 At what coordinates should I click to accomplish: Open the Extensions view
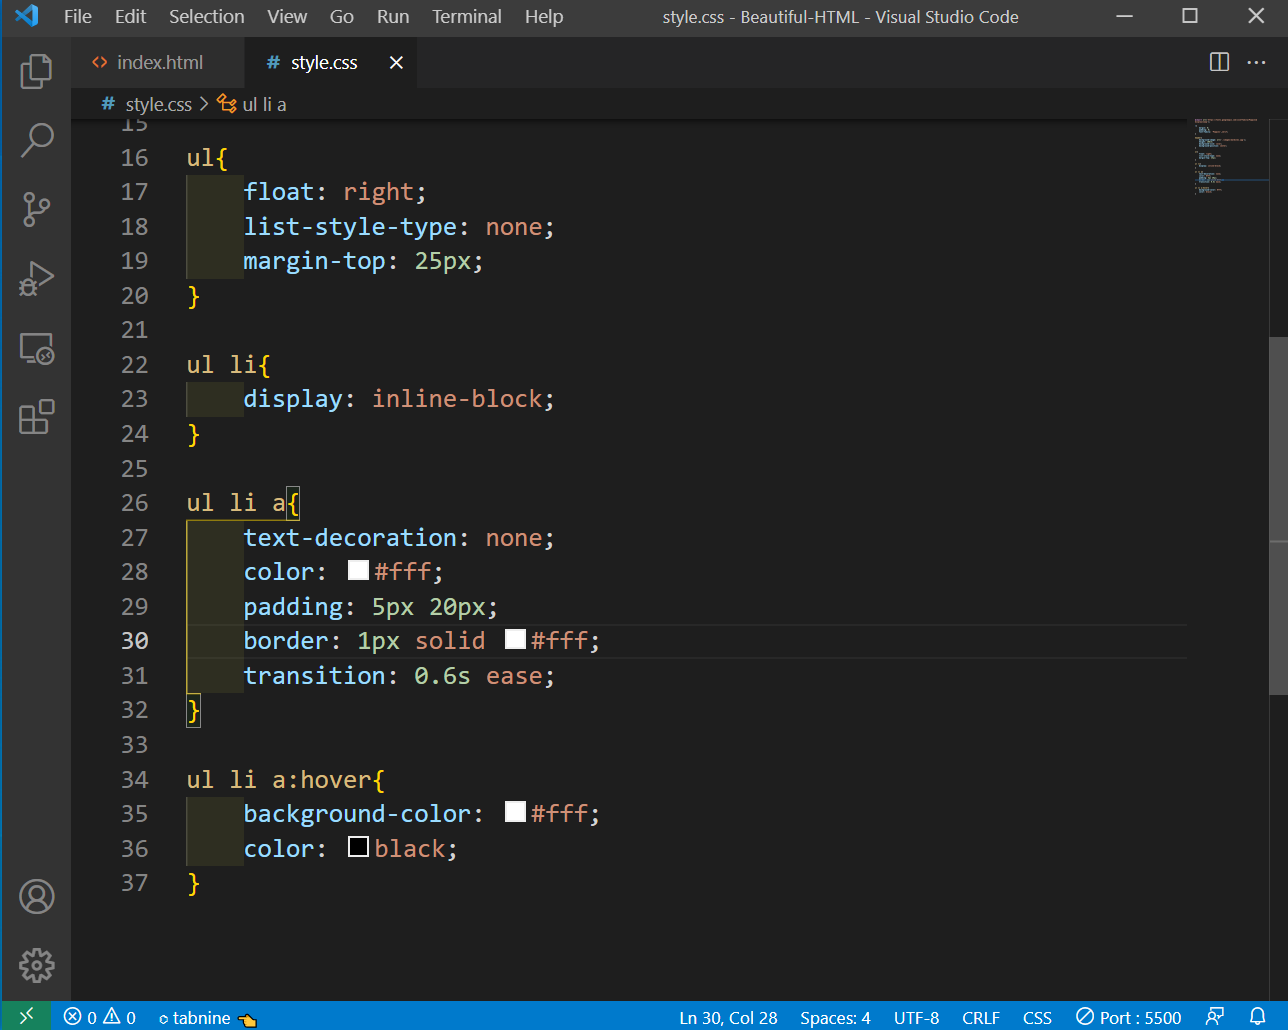click(x=36, y=417)
